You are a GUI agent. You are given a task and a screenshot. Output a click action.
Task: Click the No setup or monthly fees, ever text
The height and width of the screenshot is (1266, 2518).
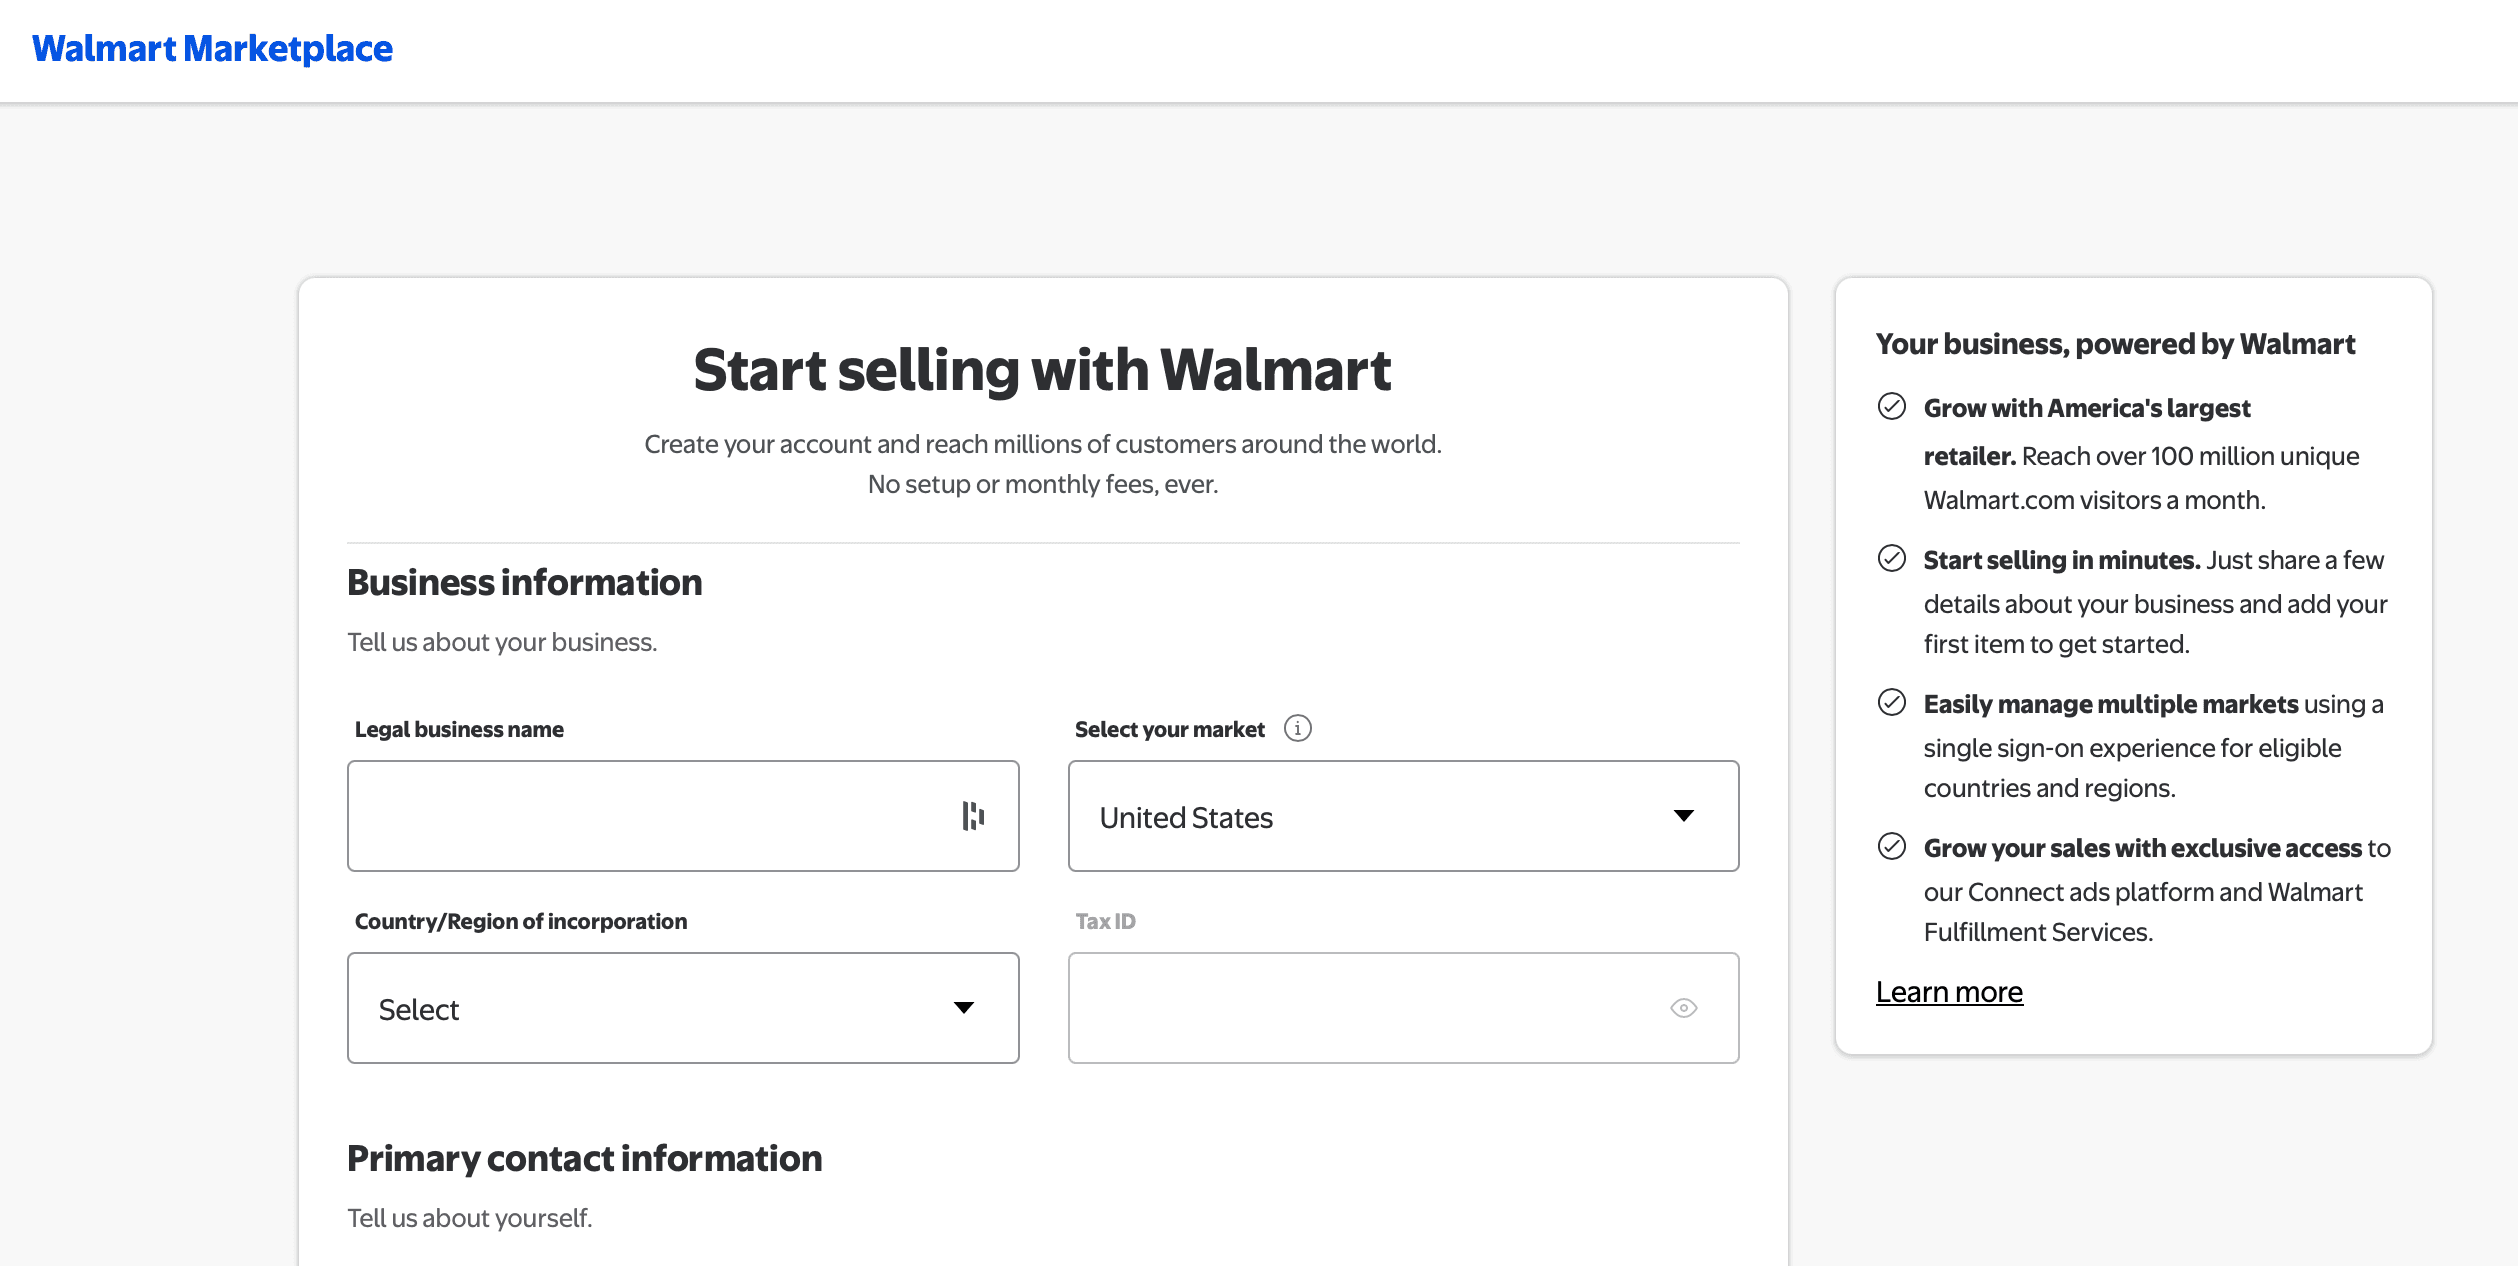(1043, 484)
